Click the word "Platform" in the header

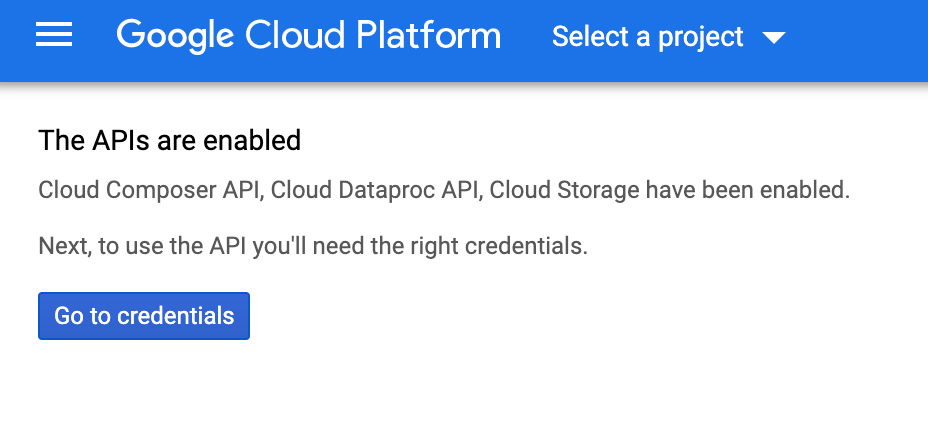point(429,36)
